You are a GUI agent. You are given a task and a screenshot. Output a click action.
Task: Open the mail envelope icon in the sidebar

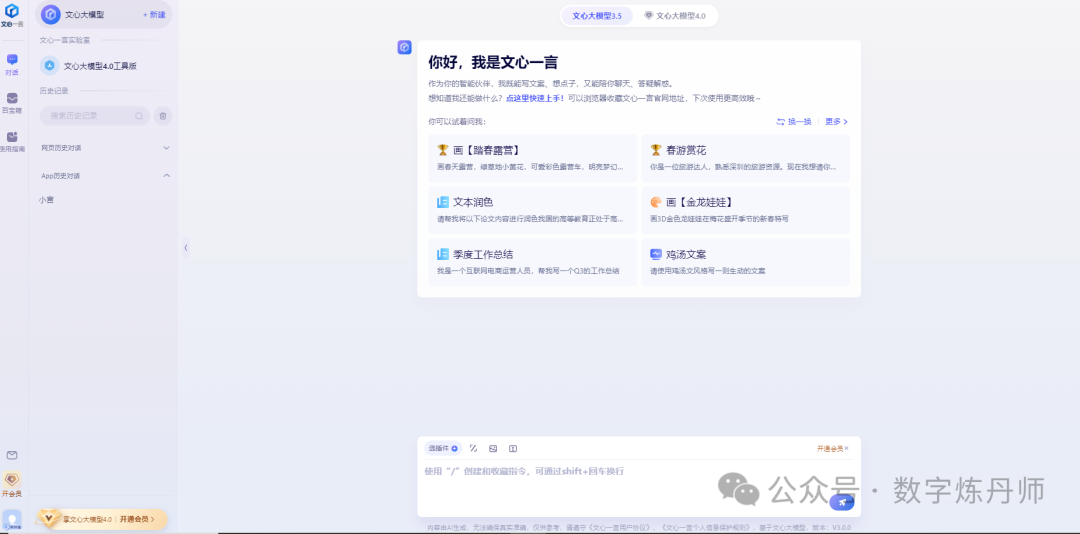tap(12, 455)
